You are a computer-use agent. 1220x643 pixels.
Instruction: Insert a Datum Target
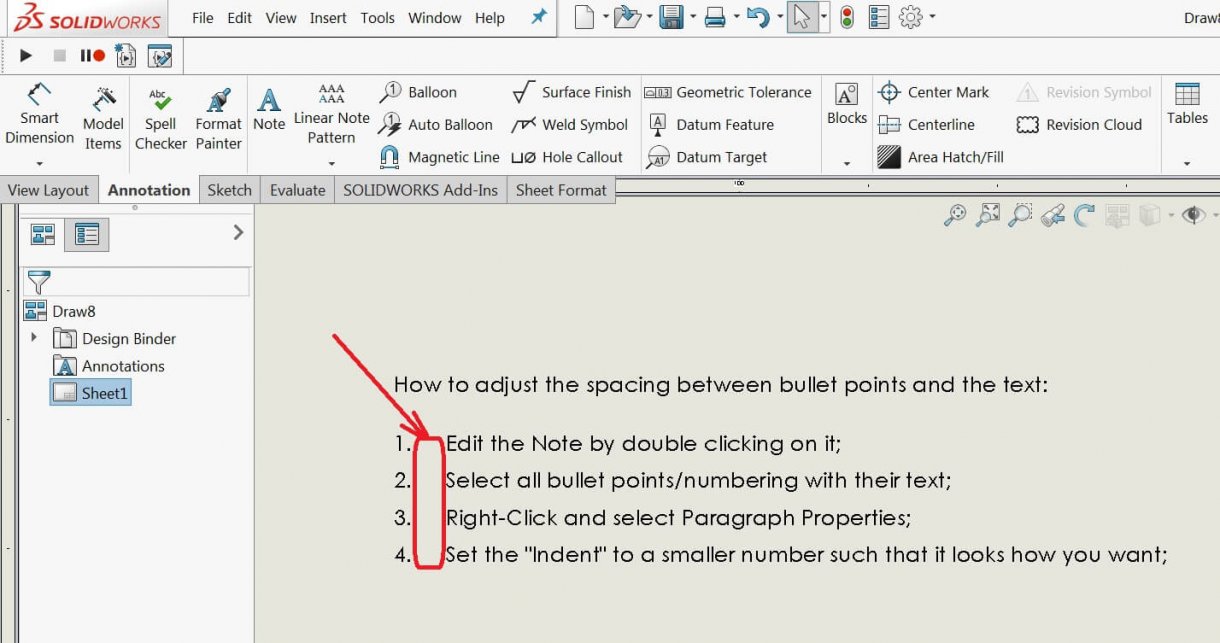[707, 157]
